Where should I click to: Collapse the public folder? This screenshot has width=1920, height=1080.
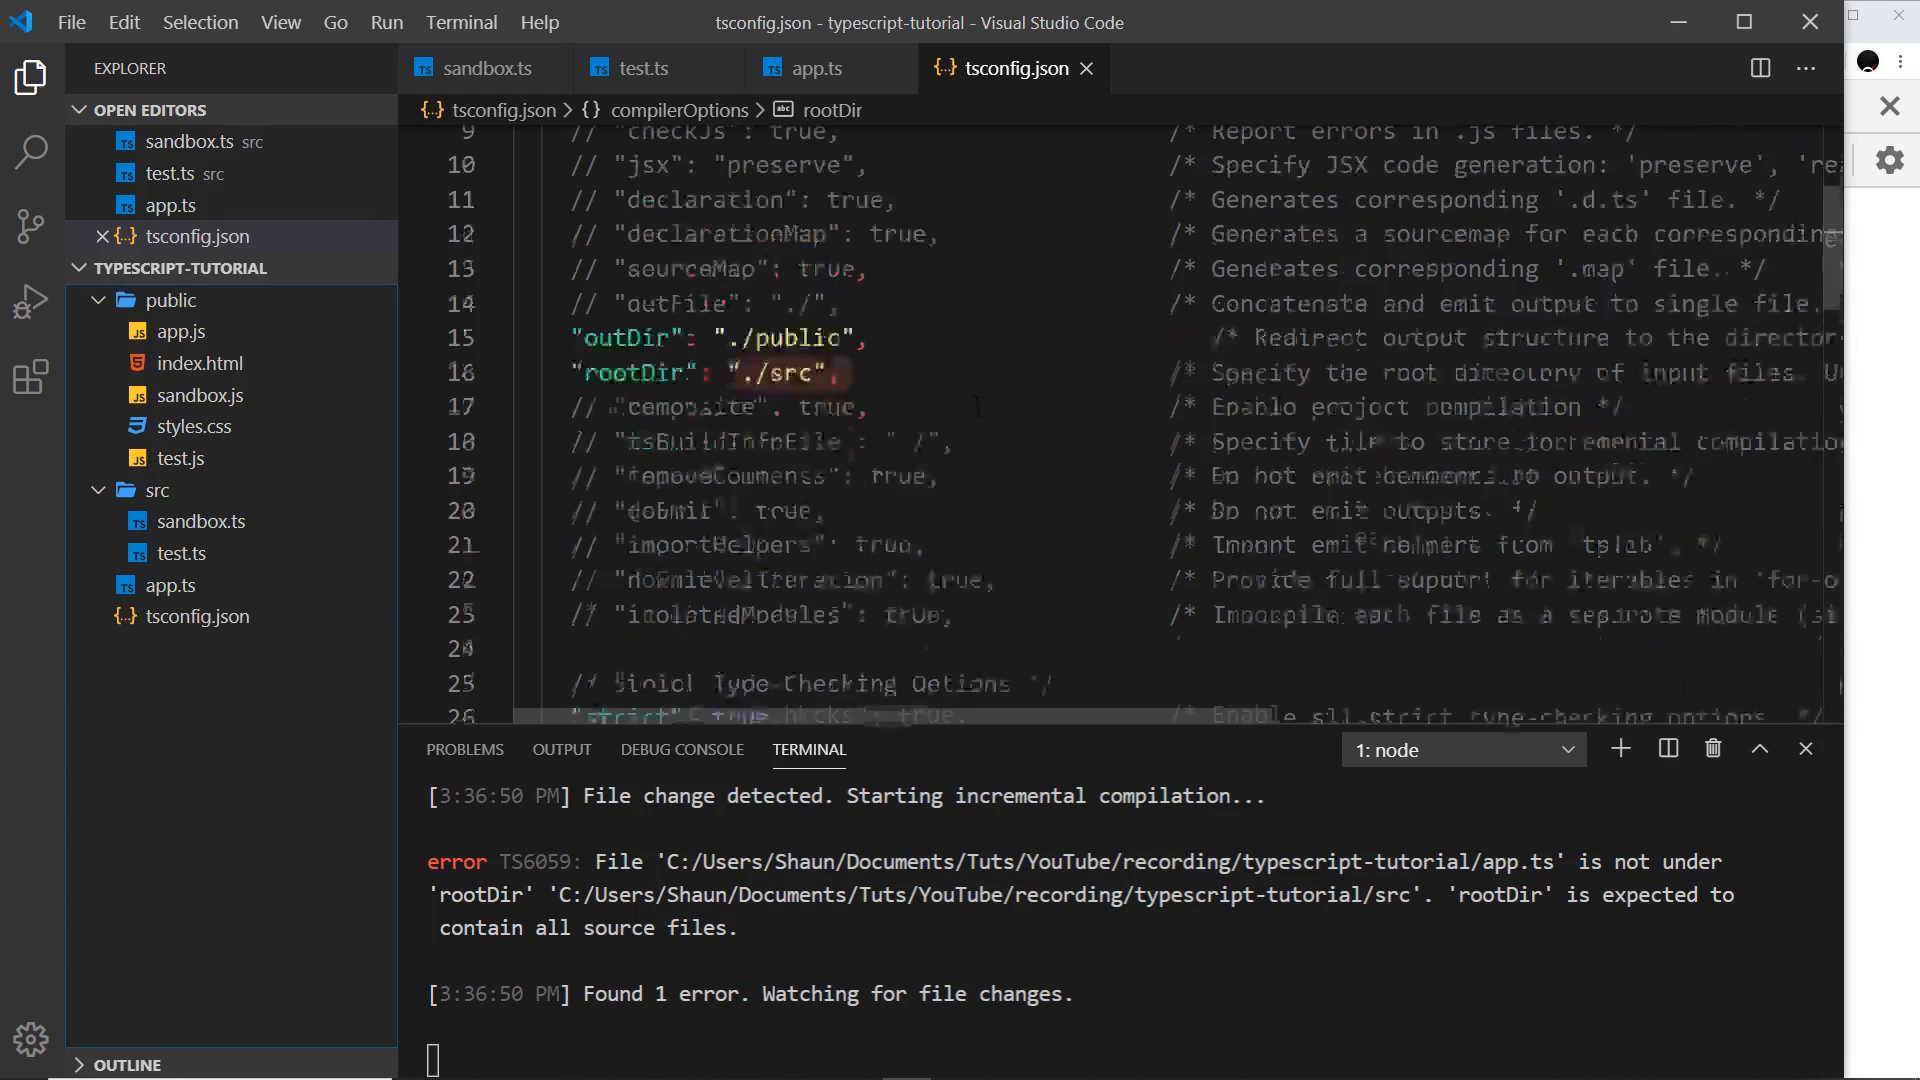[x=98, y=300]
